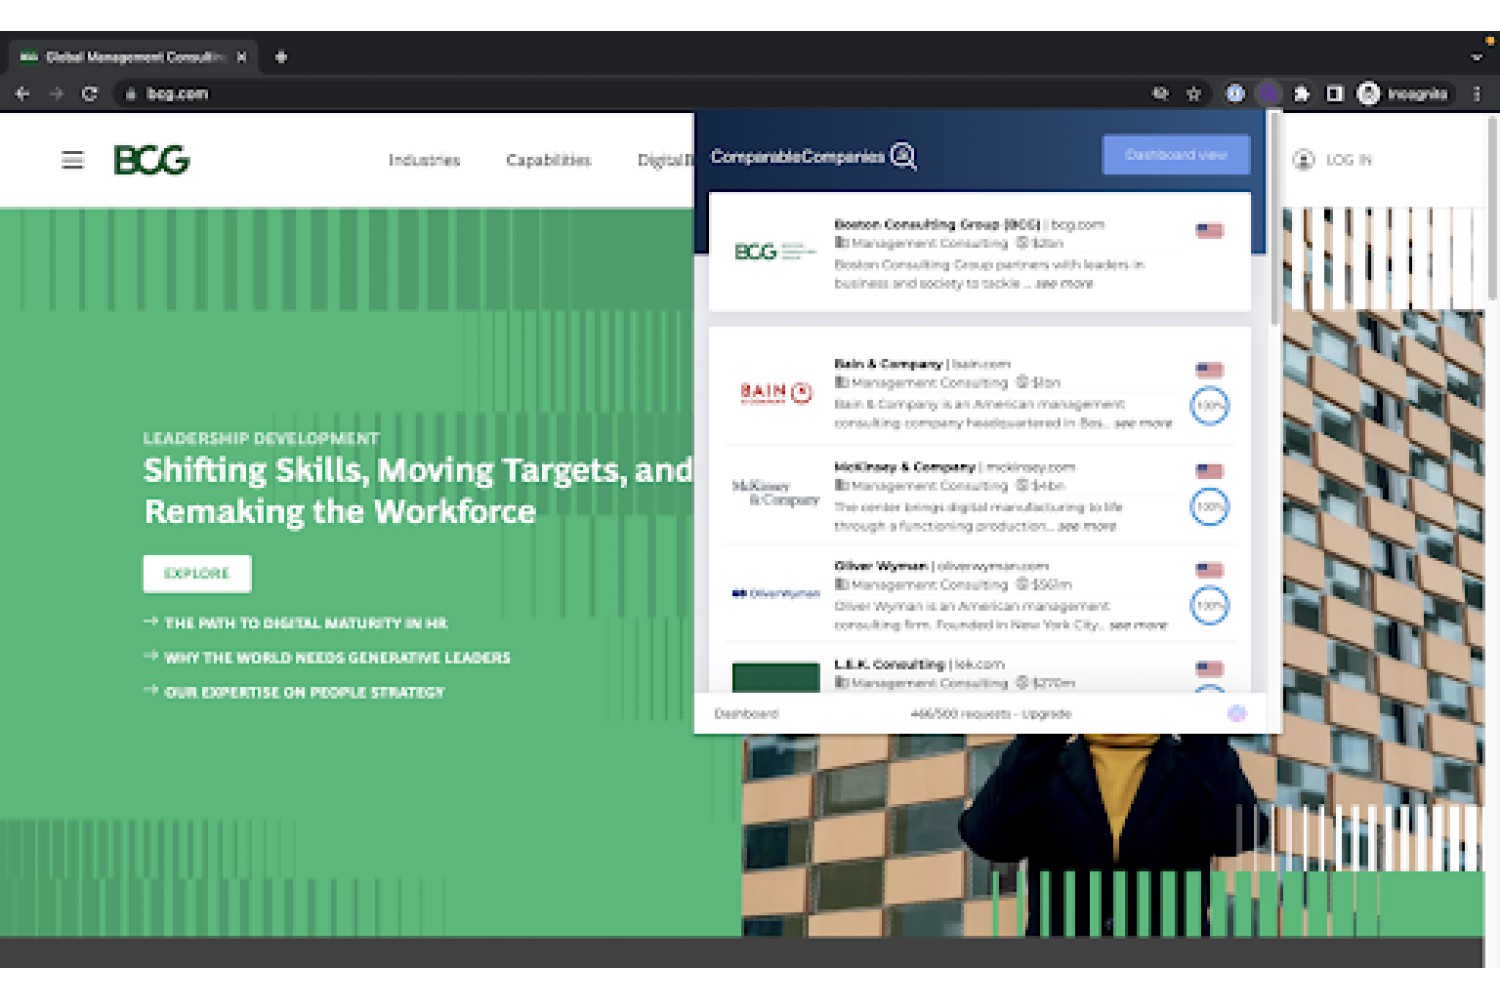The width and height of the screenshot is (1500, 1000).
Task: Click the L.E.K. Consulting green logo thumbnail
Action: click(x=776, y=677)
